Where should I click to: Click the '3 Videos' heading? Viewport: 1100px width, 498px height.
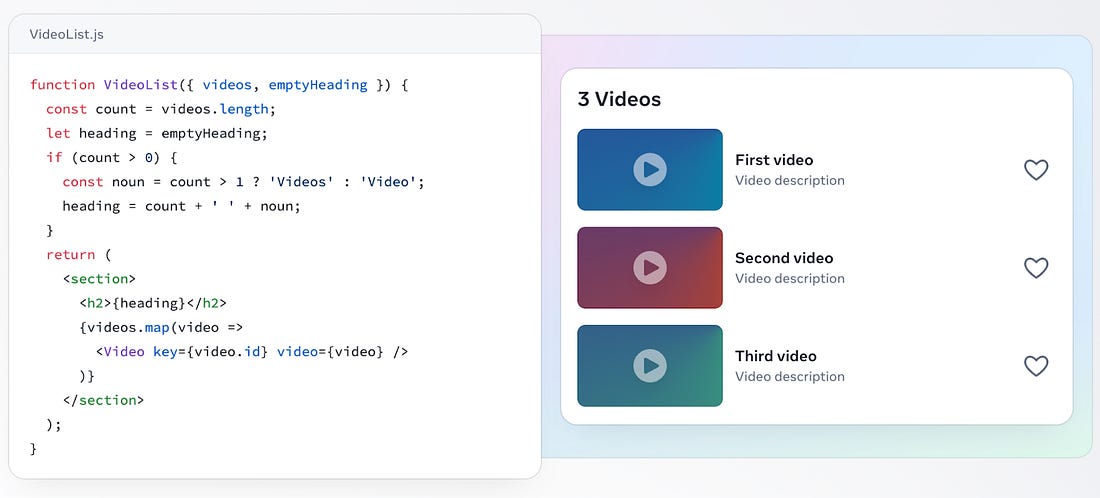click(x=619, y=99)
